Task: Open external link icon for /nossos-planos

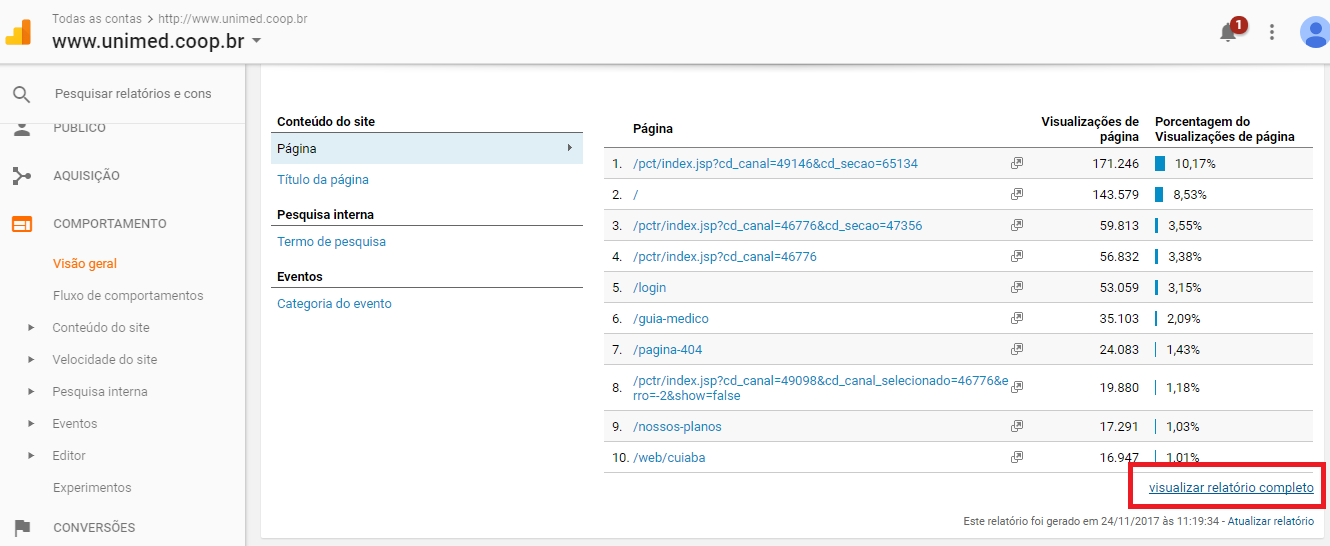Action: pos(1017,426)
